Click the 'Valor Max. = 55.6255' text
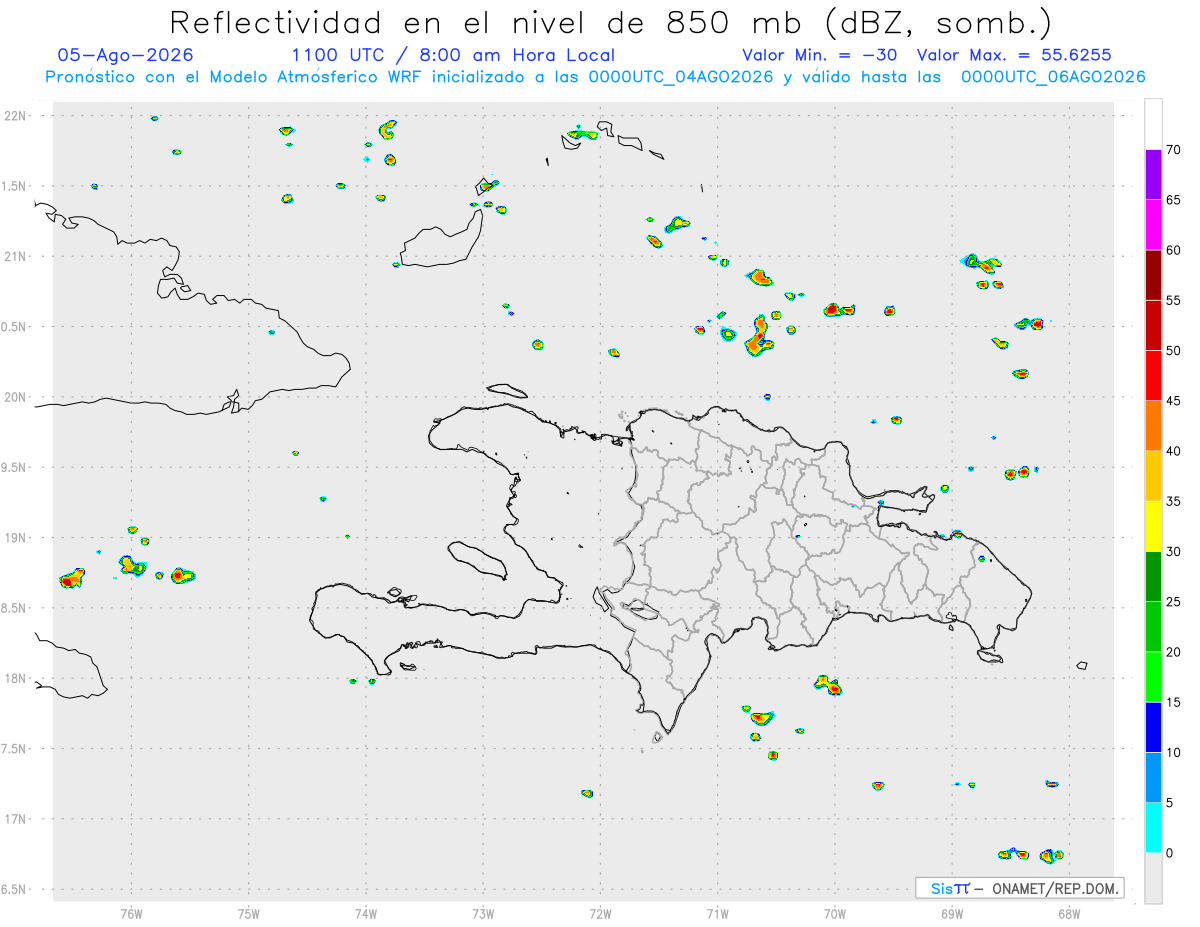Screen dimensions: 1200x927 tap(1014, 55)
